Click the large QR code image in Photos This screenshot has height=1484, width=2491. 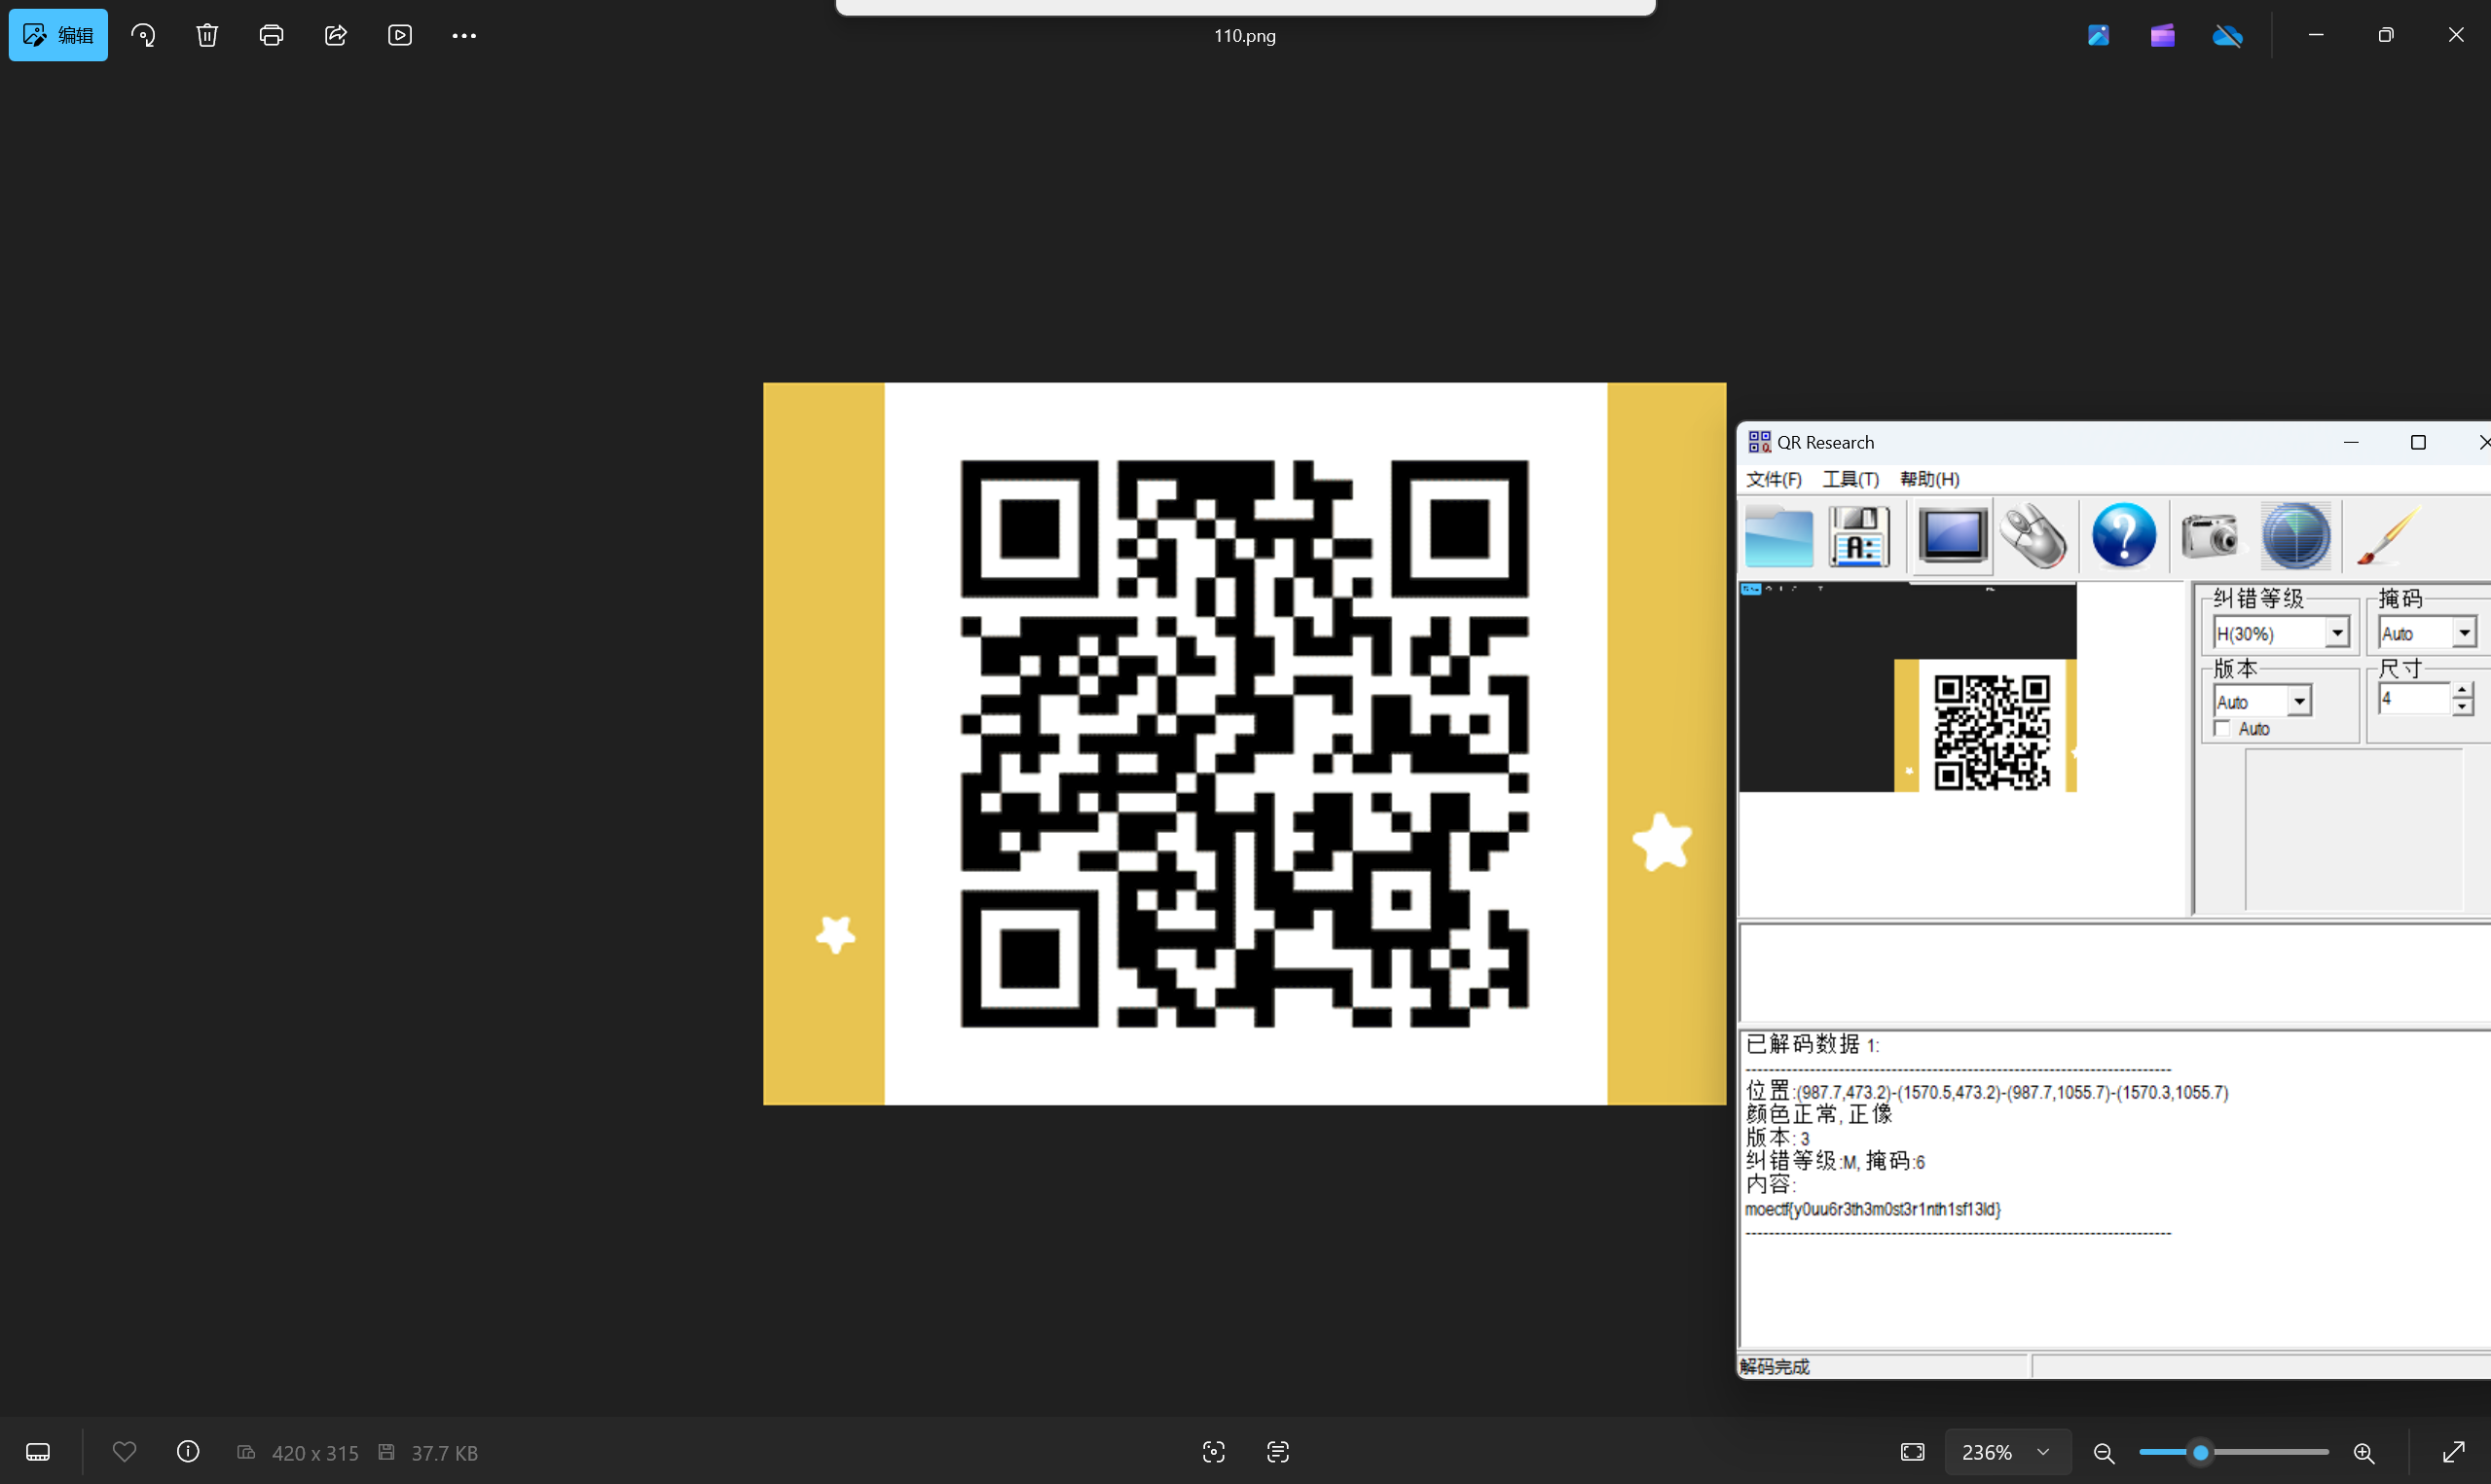[x=1245, y=744]
